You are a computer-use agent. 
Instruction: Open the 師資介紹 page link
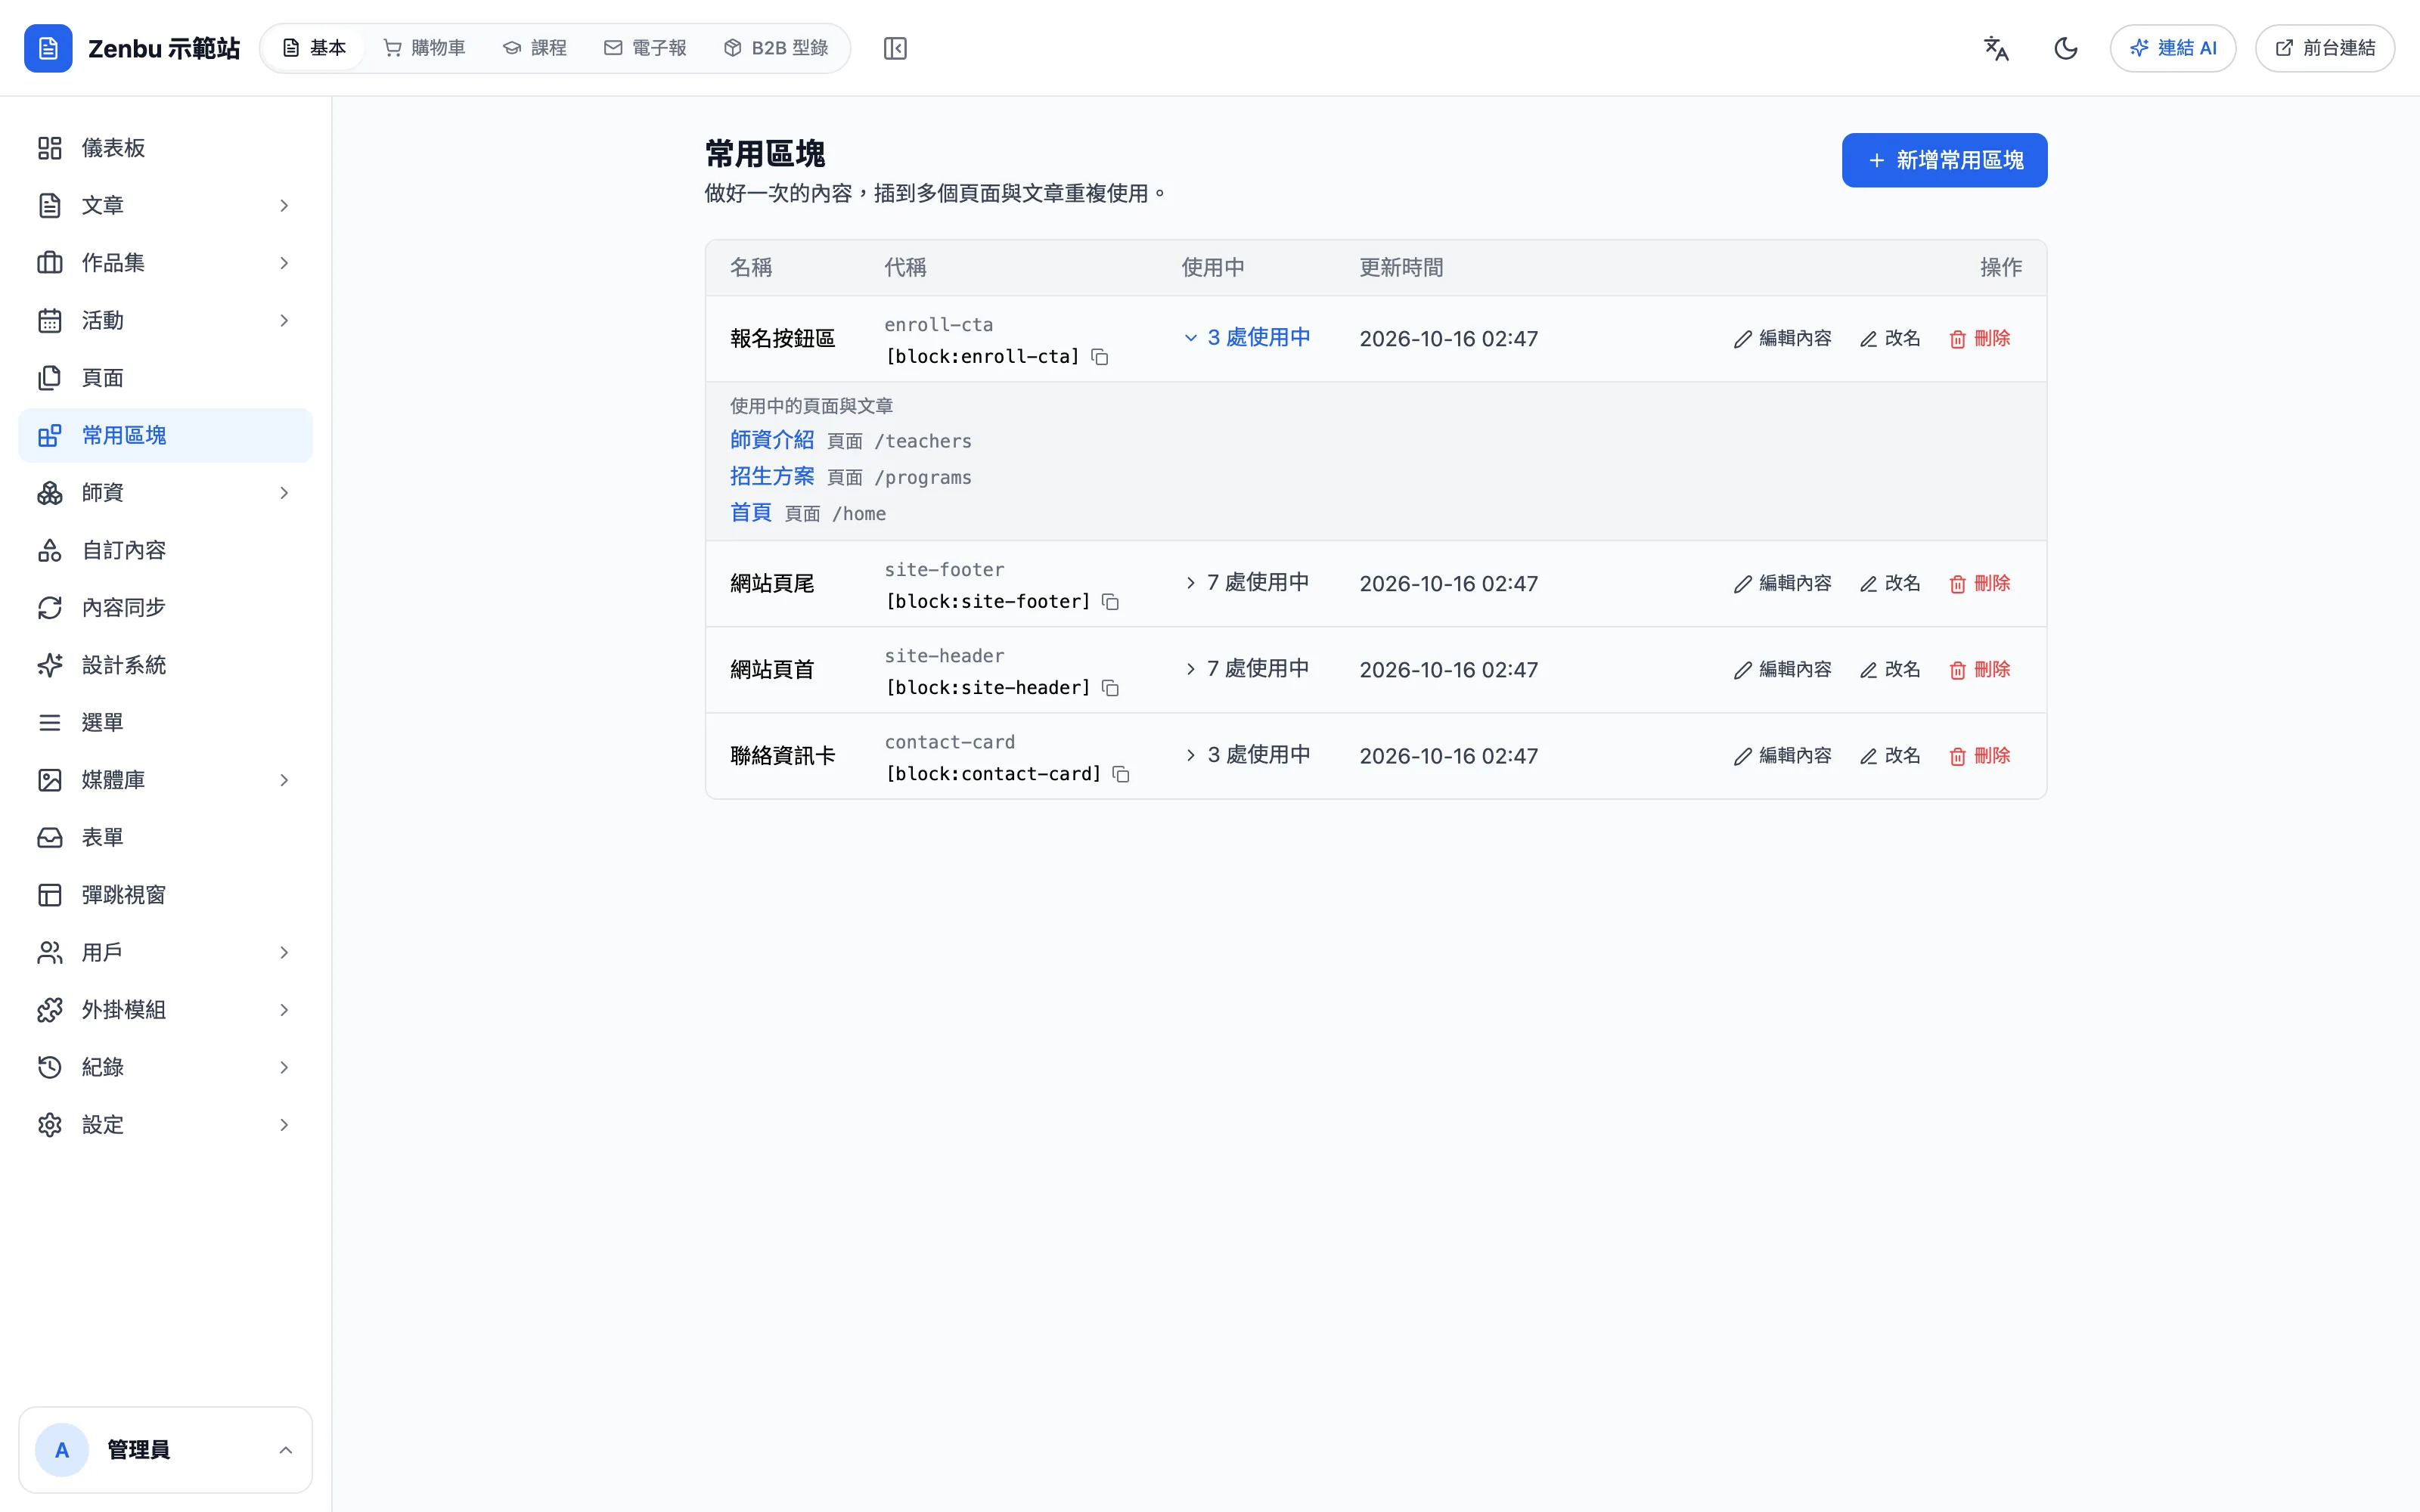[772, 440]
